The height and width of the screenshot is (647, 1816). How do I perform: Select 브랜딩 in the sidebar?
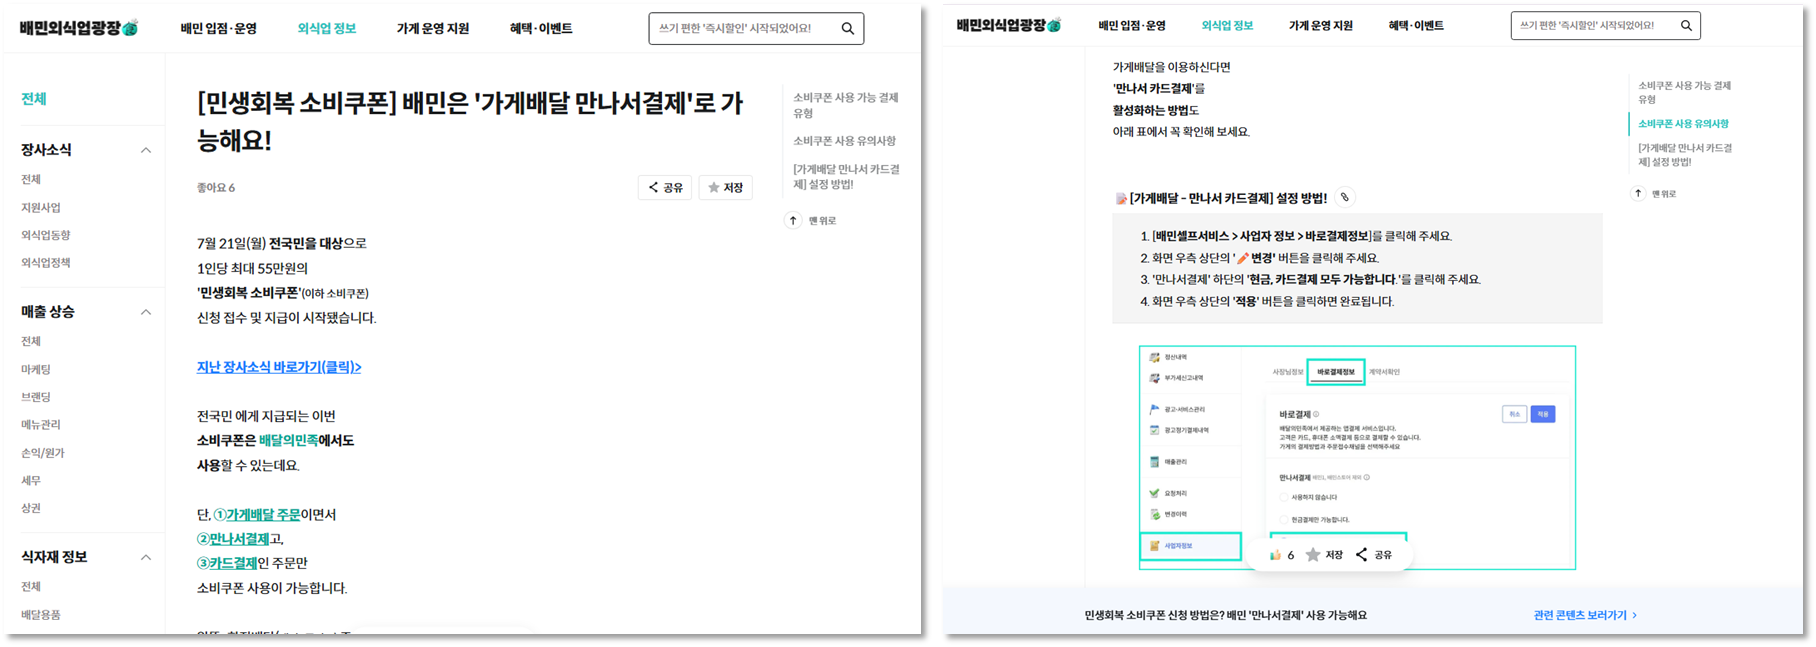tap(36, 397)
